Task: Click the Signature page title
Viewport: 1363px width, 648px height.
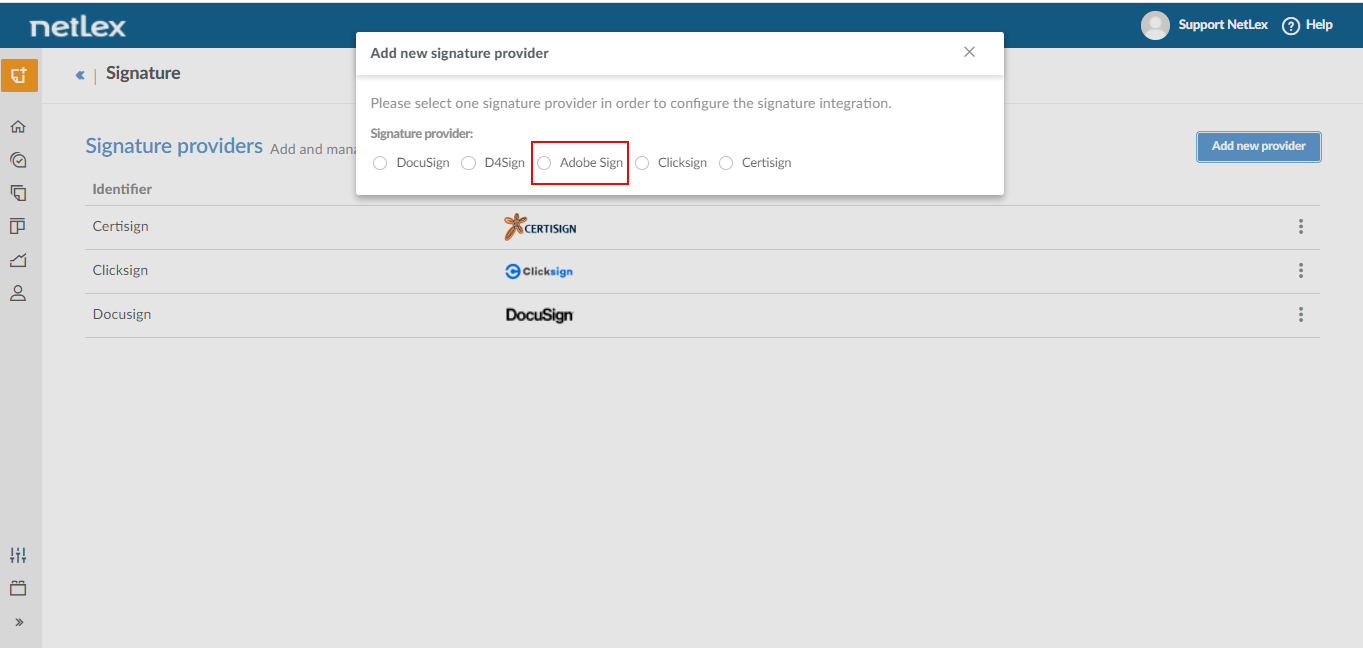Action: 143,73
